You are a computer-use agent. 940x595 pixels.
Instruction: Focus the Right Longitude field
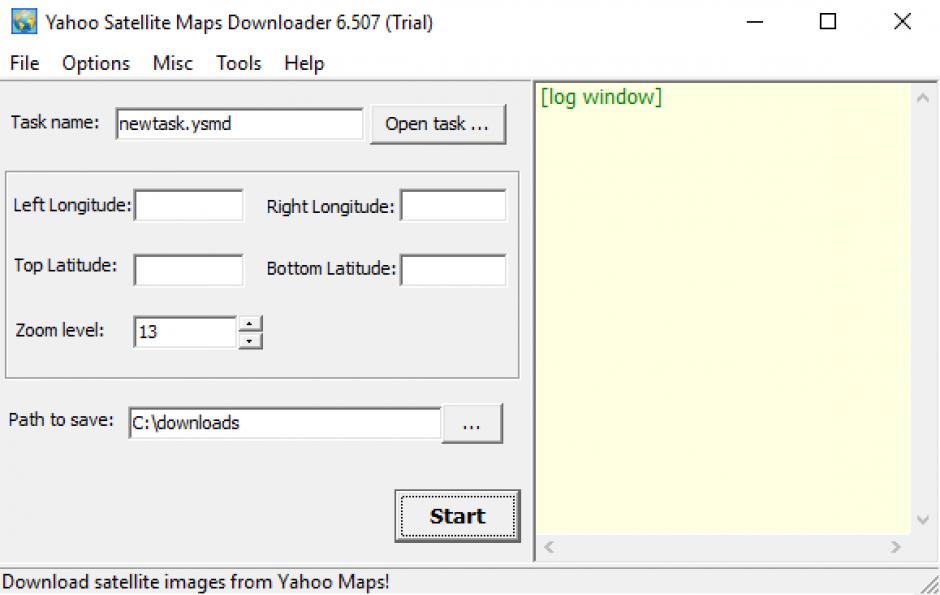pyautogui.click(x=453, y=206)
